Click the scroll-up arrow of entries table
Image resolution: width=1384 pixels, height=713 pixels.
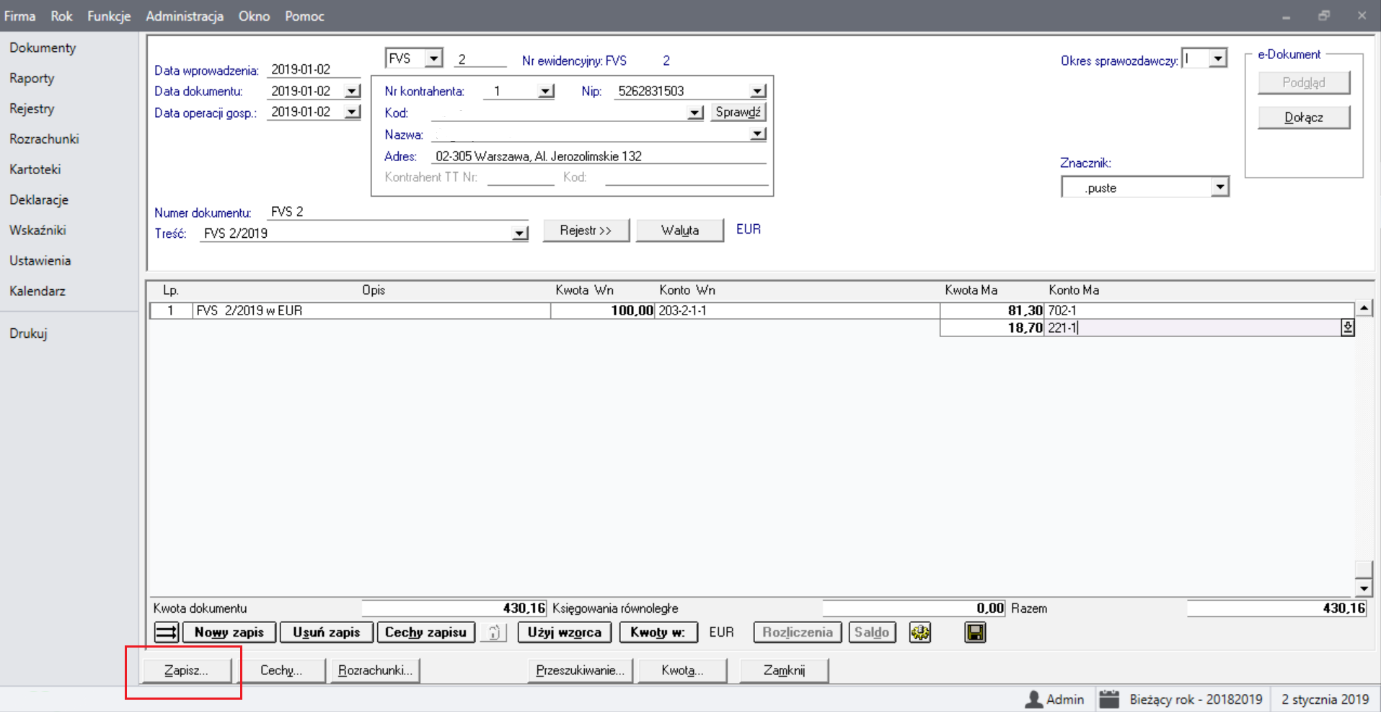click(1364, 309)
